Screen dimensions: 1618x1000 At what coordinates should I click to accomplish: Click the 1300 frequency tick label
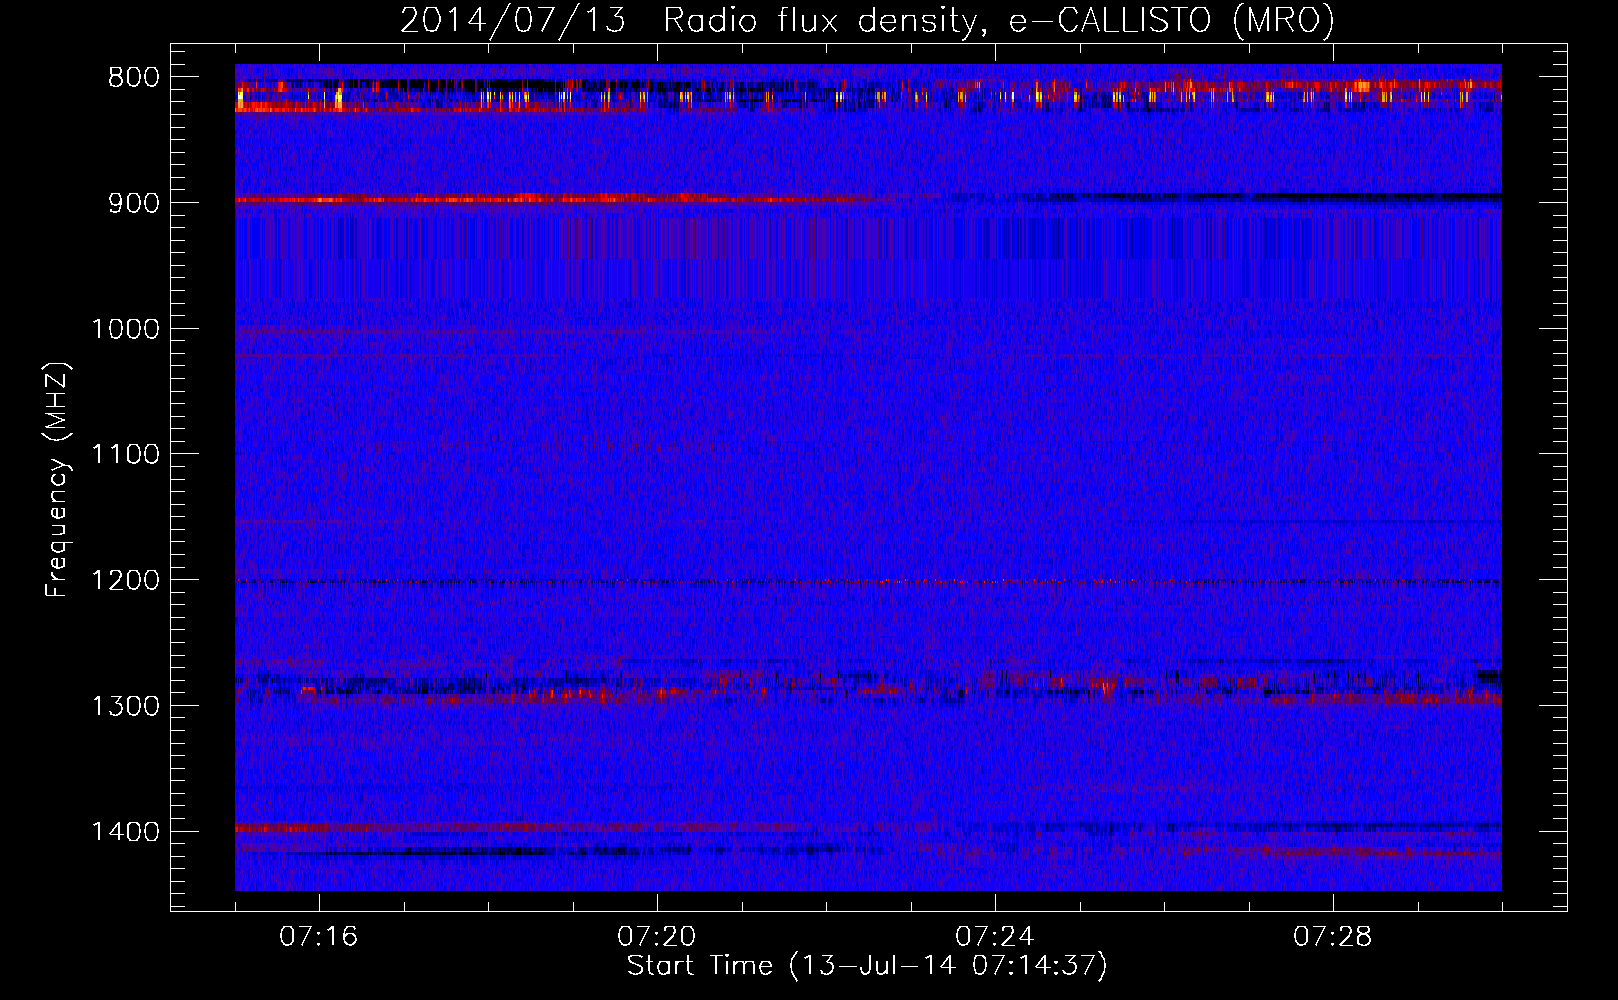pyautogui.click(x=125, y=706)
